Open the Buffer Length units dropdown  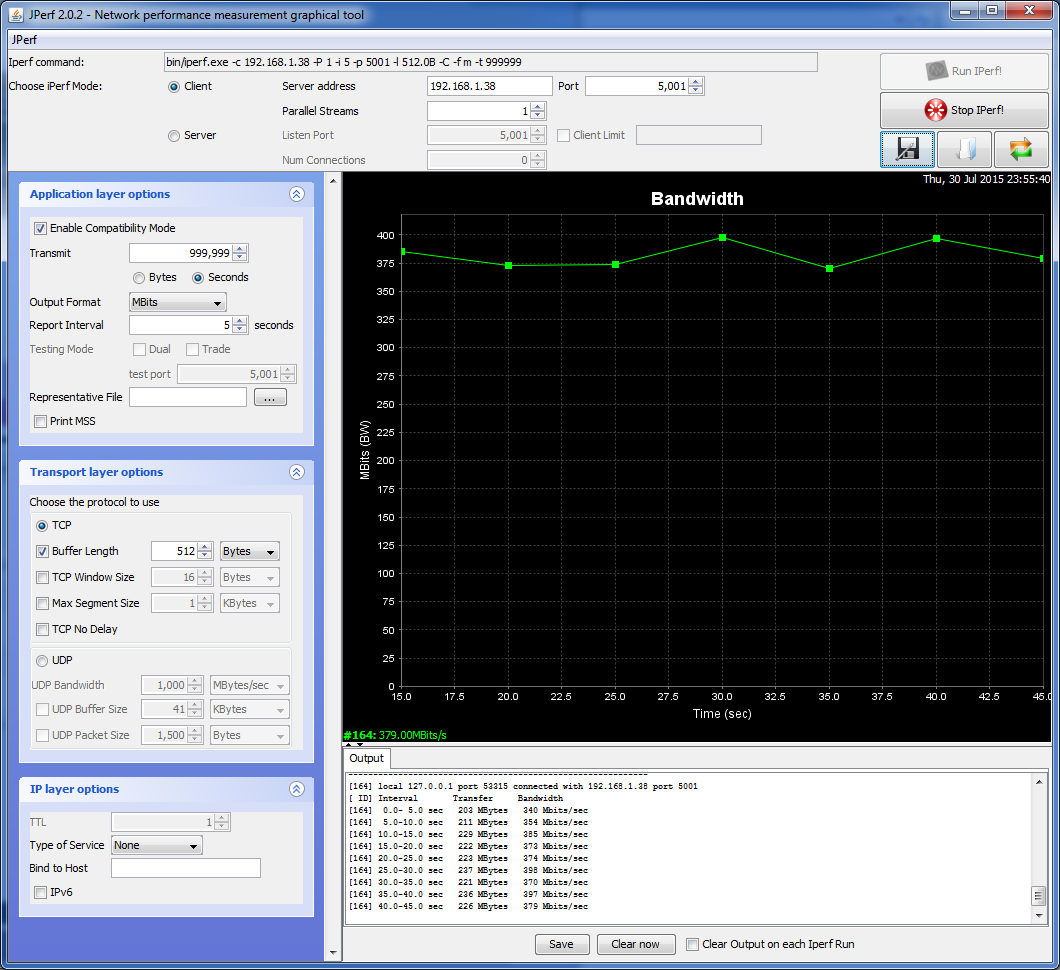click(250, 551)
